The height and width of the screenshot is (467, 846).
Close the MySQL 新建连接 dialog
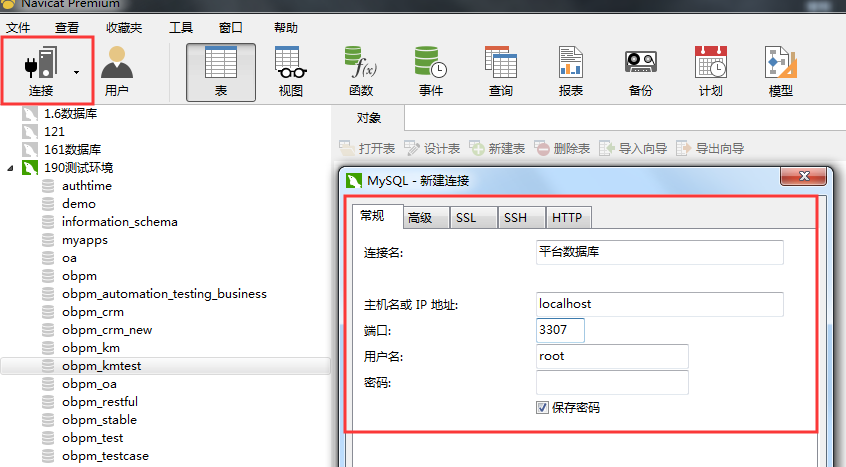803,176
